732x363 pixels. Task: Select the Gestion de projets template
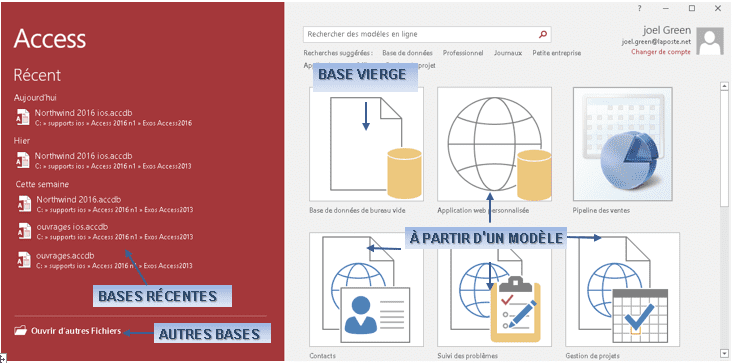[x=623, y=289]
